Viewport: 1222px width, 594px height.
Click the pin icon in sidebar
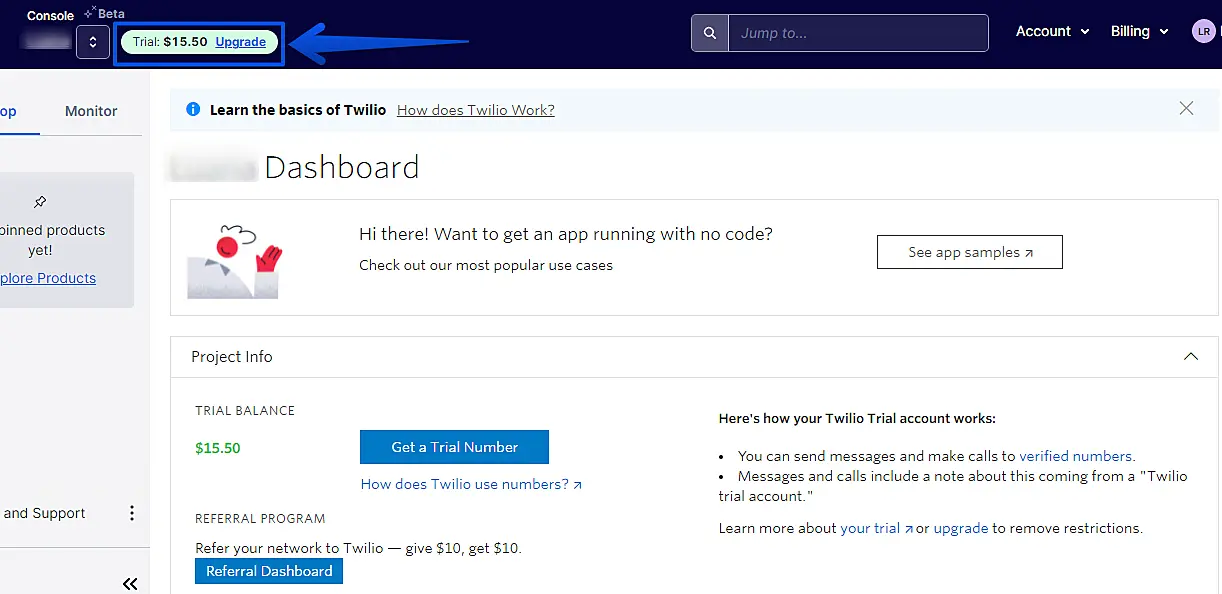pyautogui.click(x=40, y=202)
